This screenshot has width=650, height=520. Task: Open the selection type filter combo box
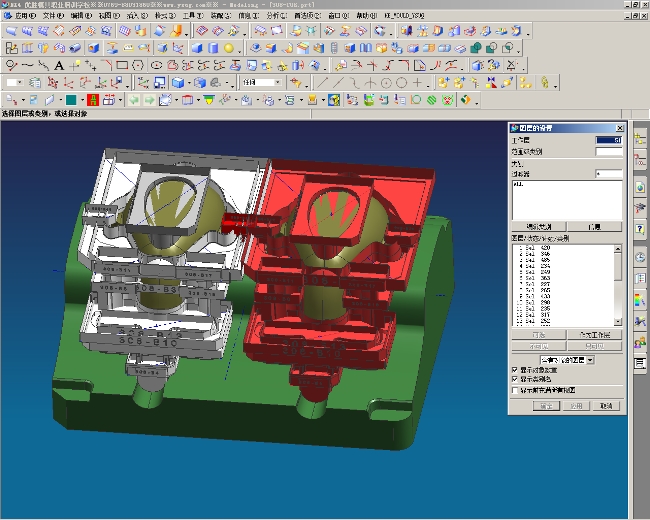click(262, 83)
